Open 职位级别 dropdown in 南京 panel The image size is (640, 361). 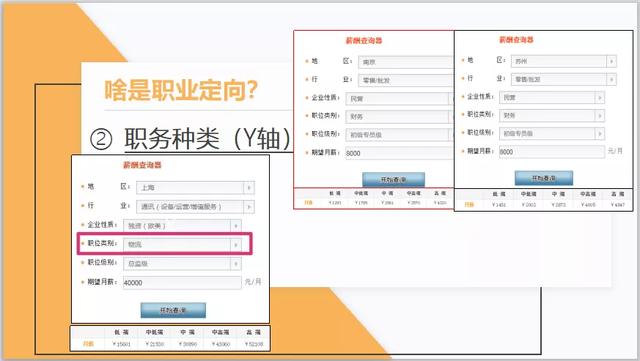(x=400, y=134)
